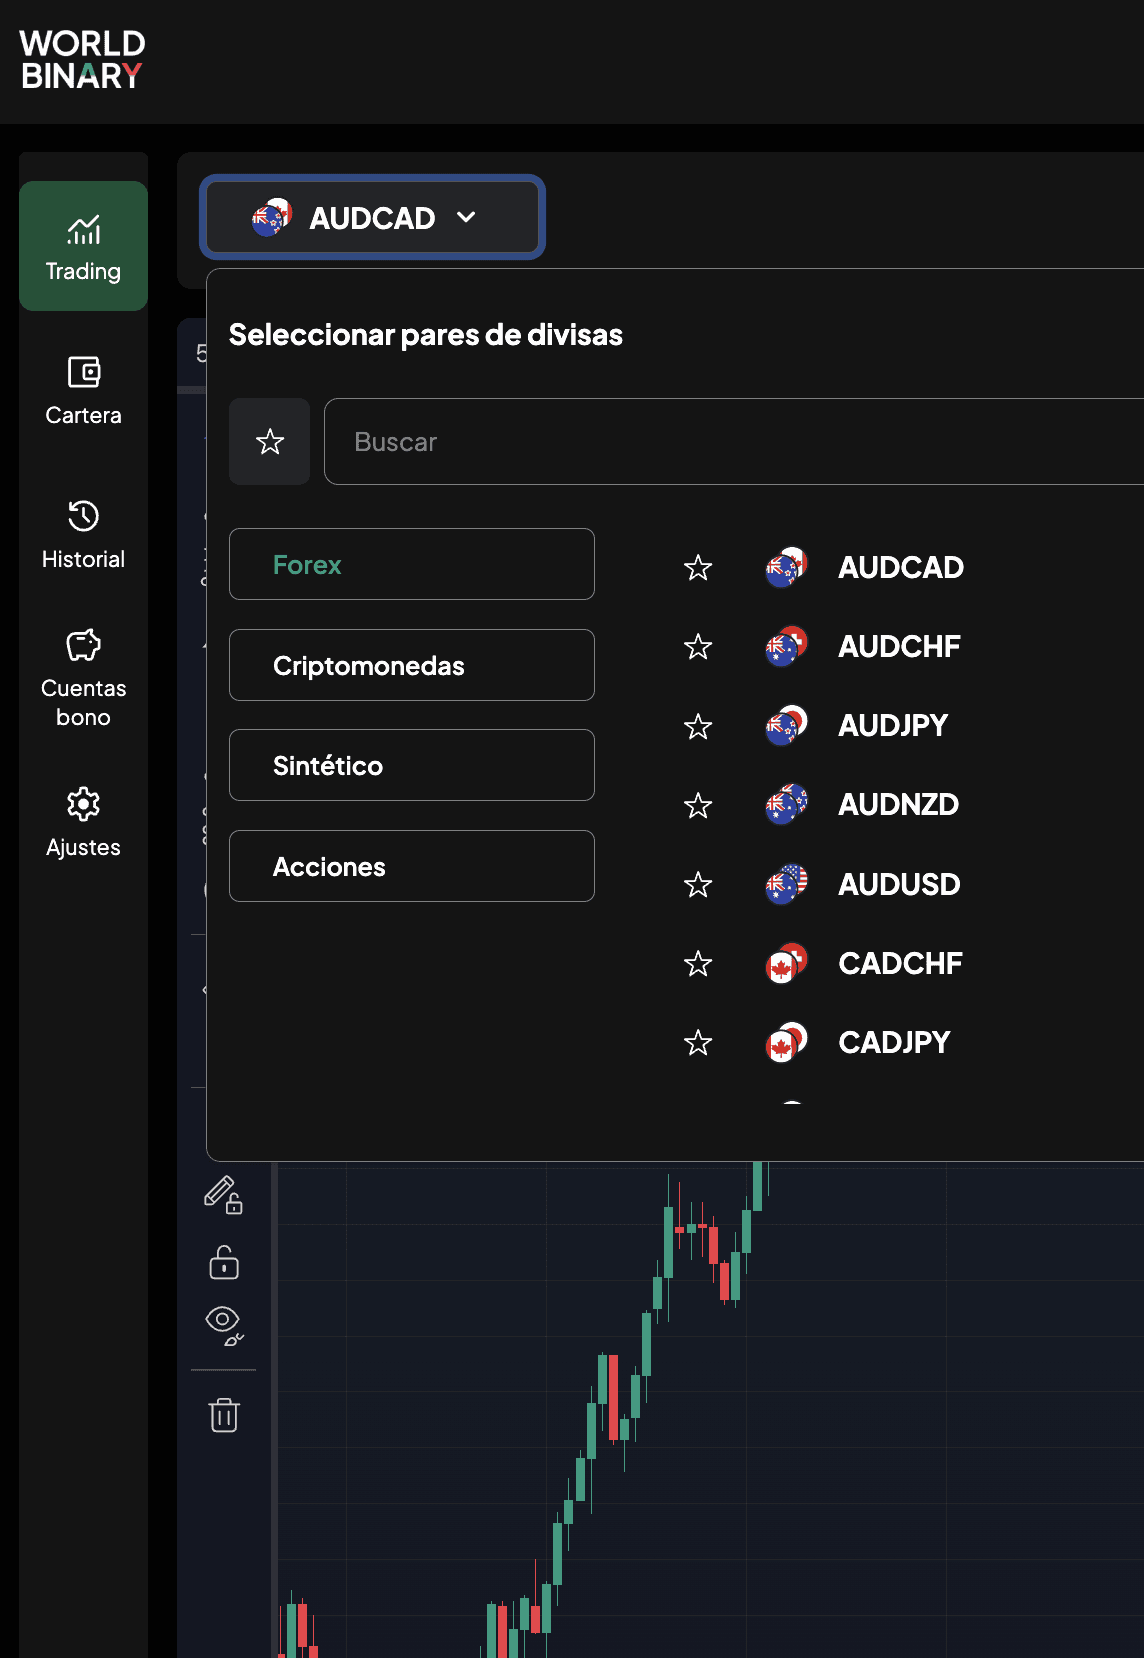Click the trash icon to delete drawings
The image size is (1144, 1658).
pos(224,1415)
